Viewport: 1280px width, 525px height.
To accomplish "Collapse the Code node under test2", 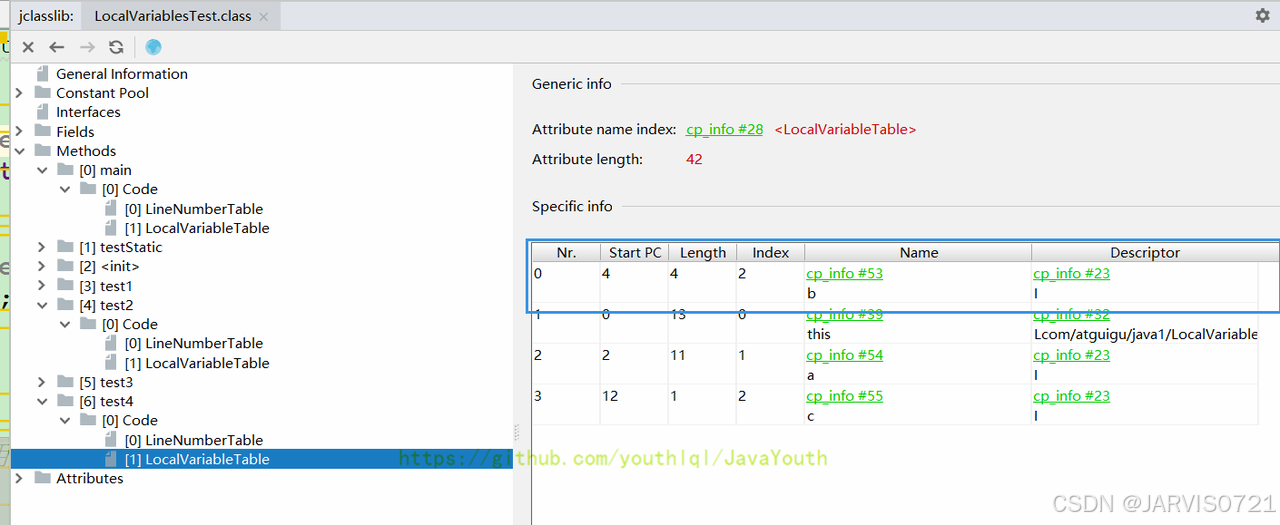I will (65, 324).
